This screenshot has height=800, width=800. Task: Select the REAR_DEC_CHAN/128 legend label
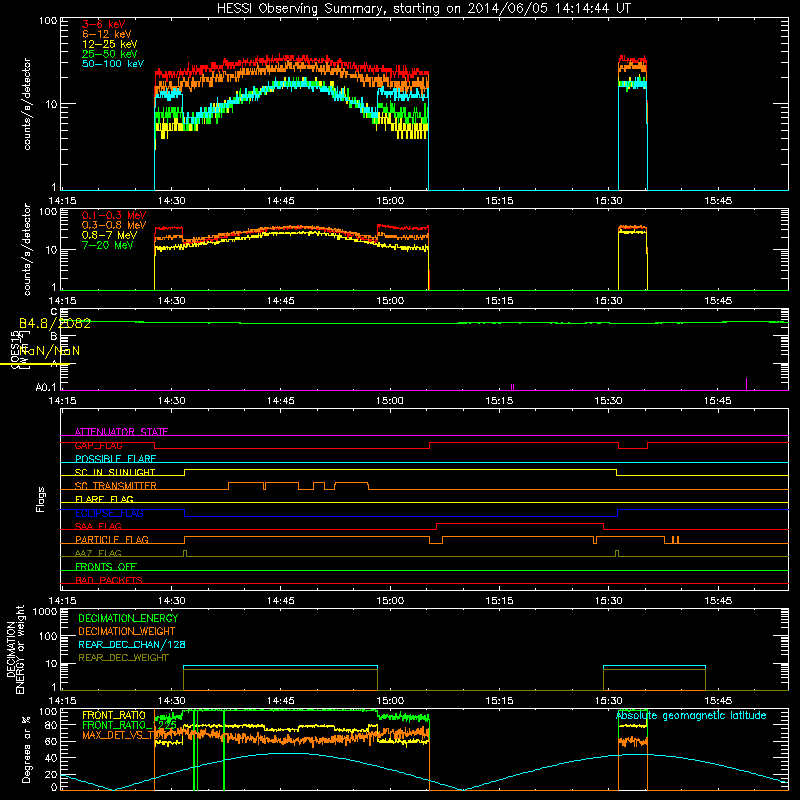coord(132,645)
